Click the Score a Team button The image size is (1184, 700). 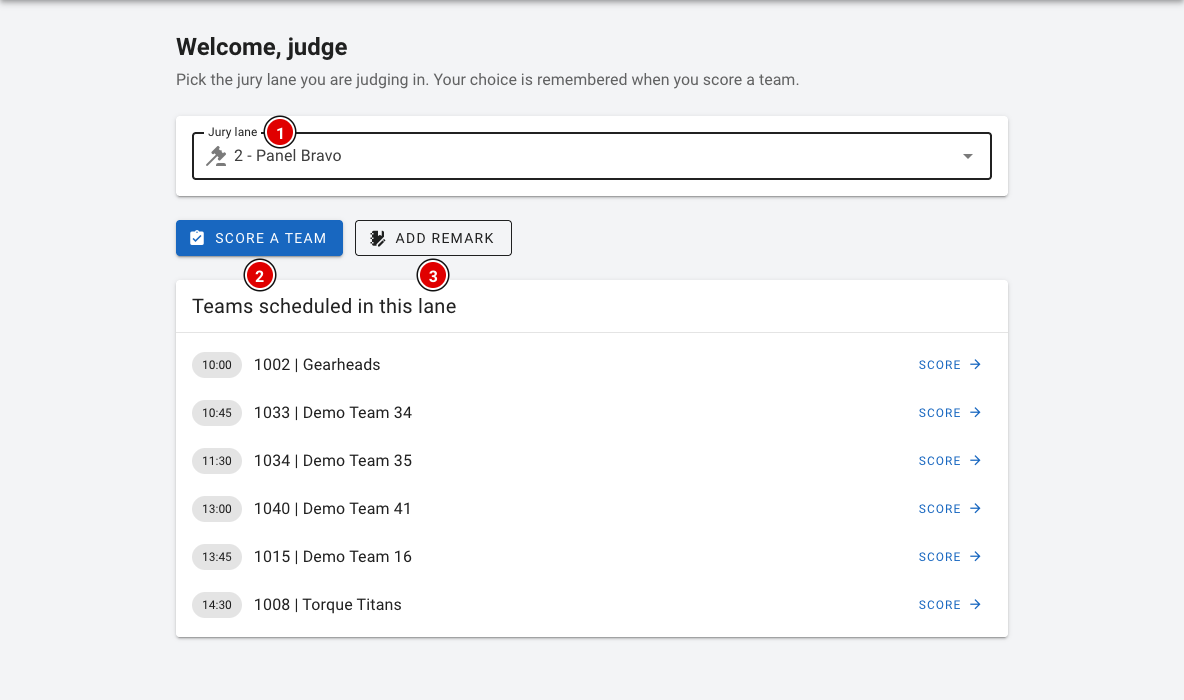click(259, 238)
